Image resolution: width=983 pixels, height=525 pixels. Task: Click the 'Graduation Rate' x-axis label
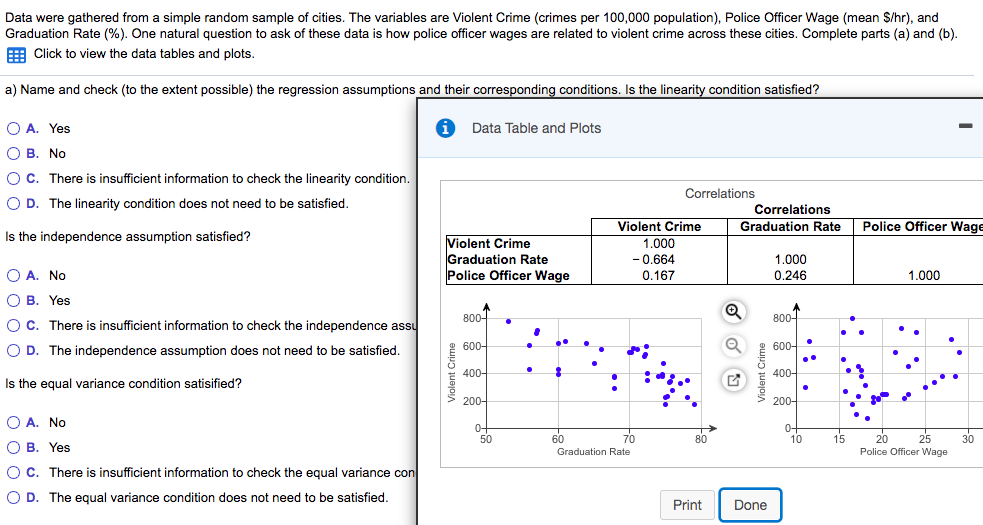(594, 452)
